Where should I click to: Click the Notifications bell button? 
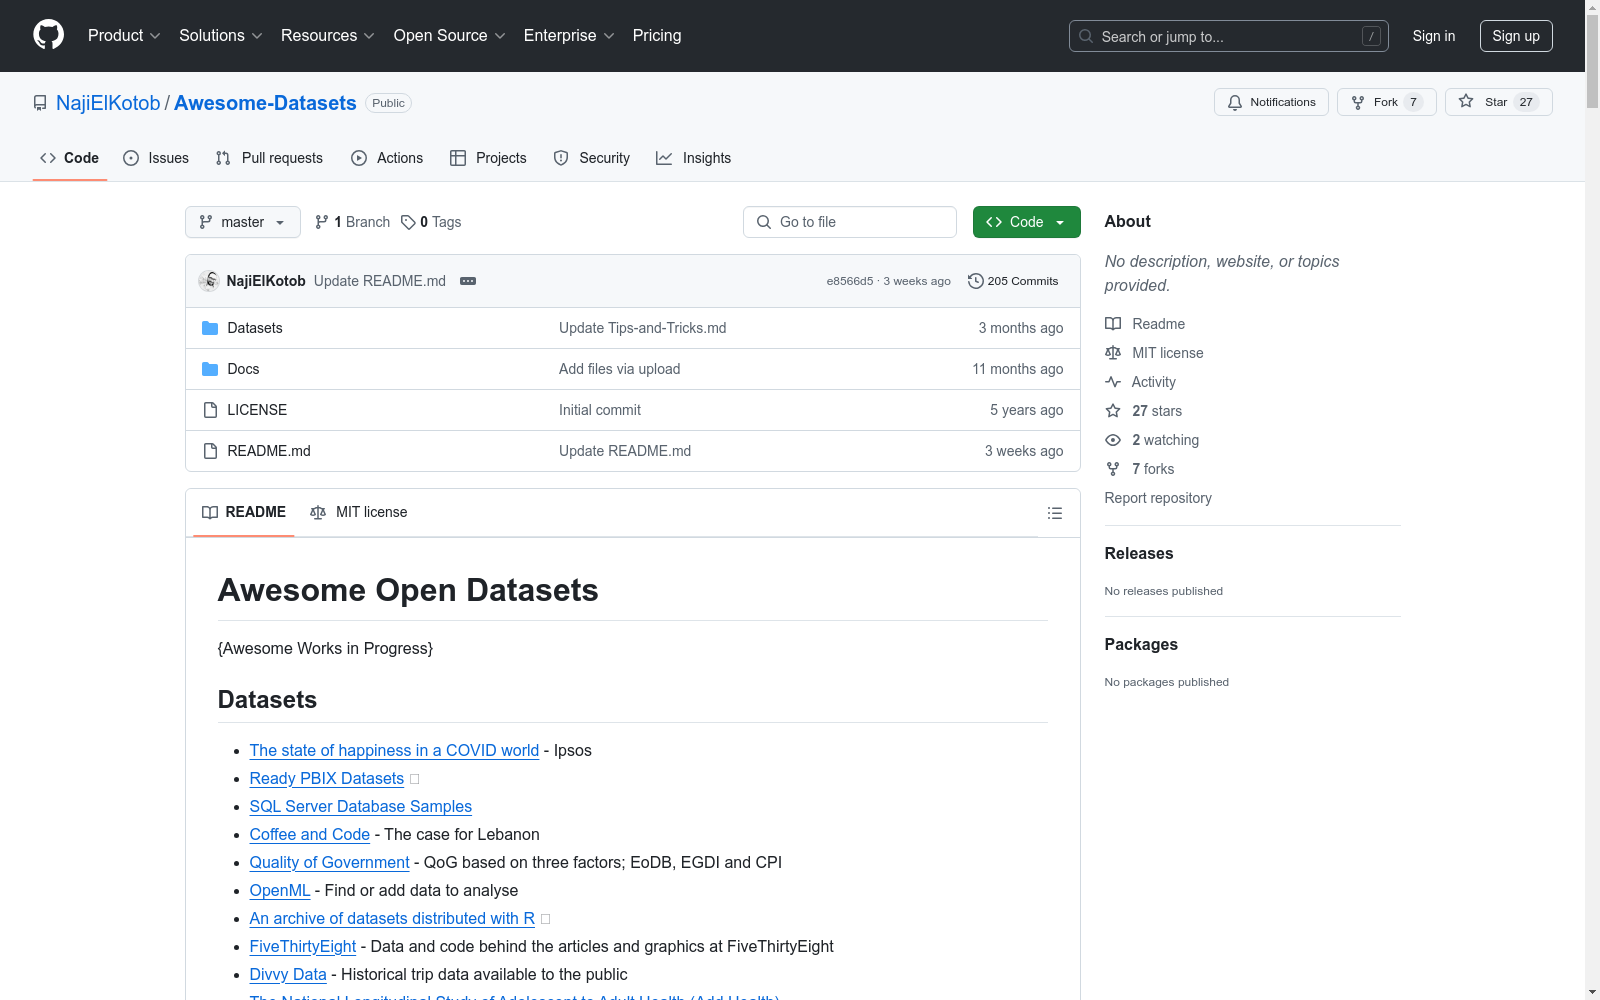point(1271,102)
